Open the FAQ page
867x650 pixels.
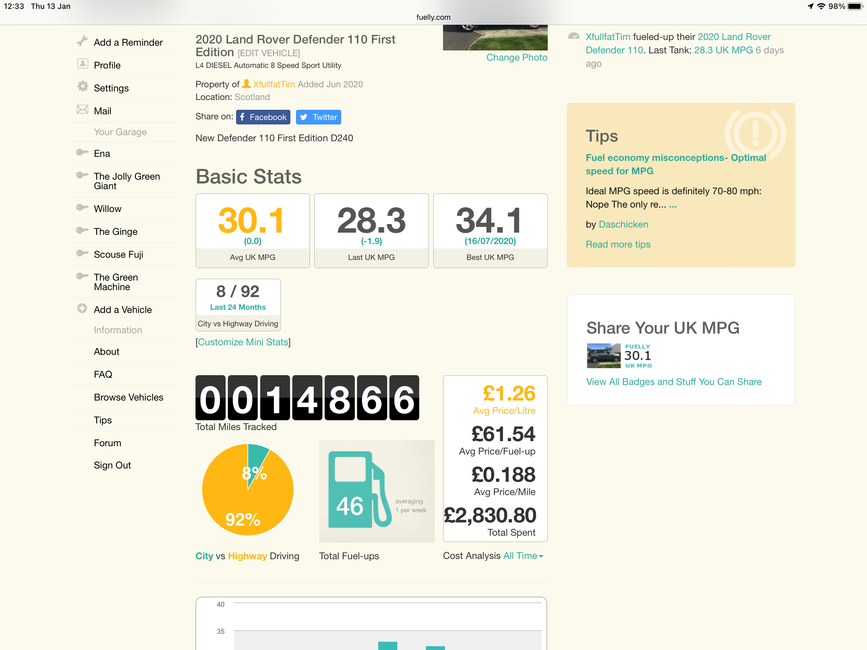[103, 375]
